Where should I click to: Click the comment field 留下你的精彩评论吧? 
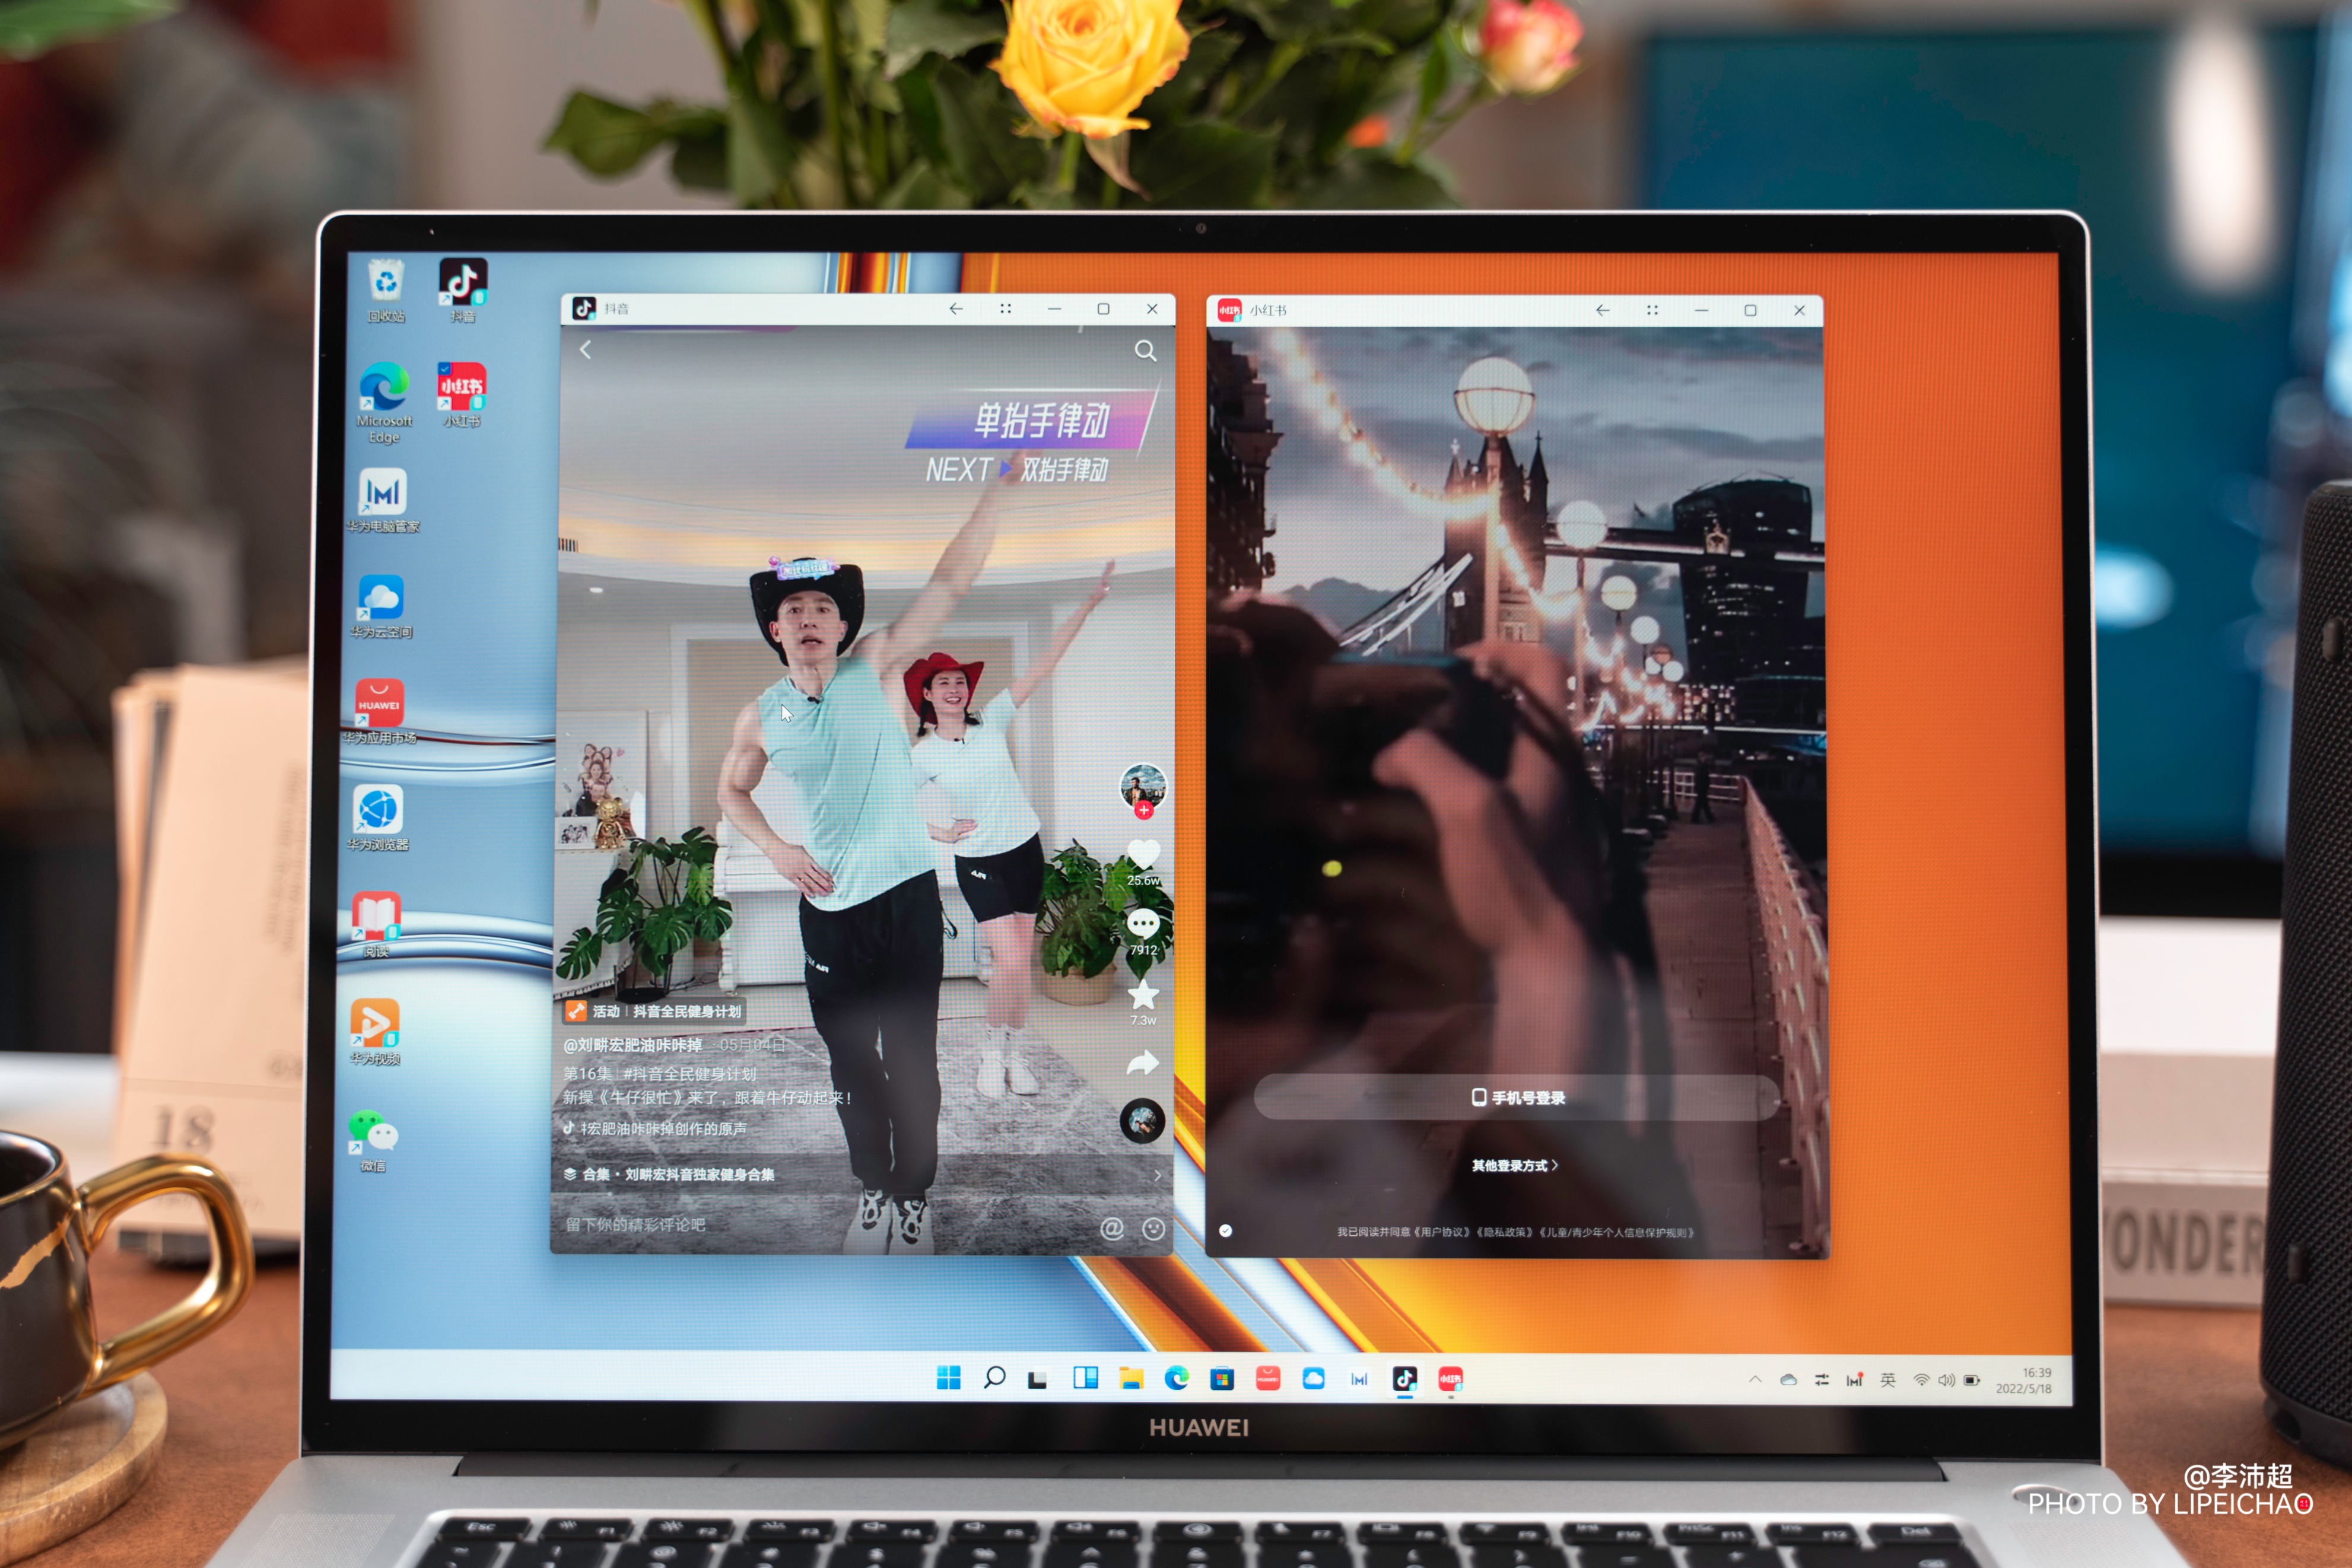(x=636, y=1224)
